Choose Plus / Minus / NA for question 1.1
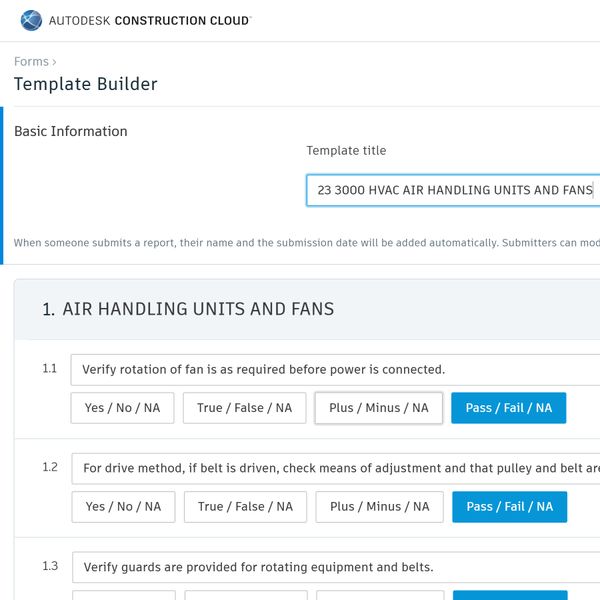The width and height of the screenshot is (600, 600). tap(378, 408)
